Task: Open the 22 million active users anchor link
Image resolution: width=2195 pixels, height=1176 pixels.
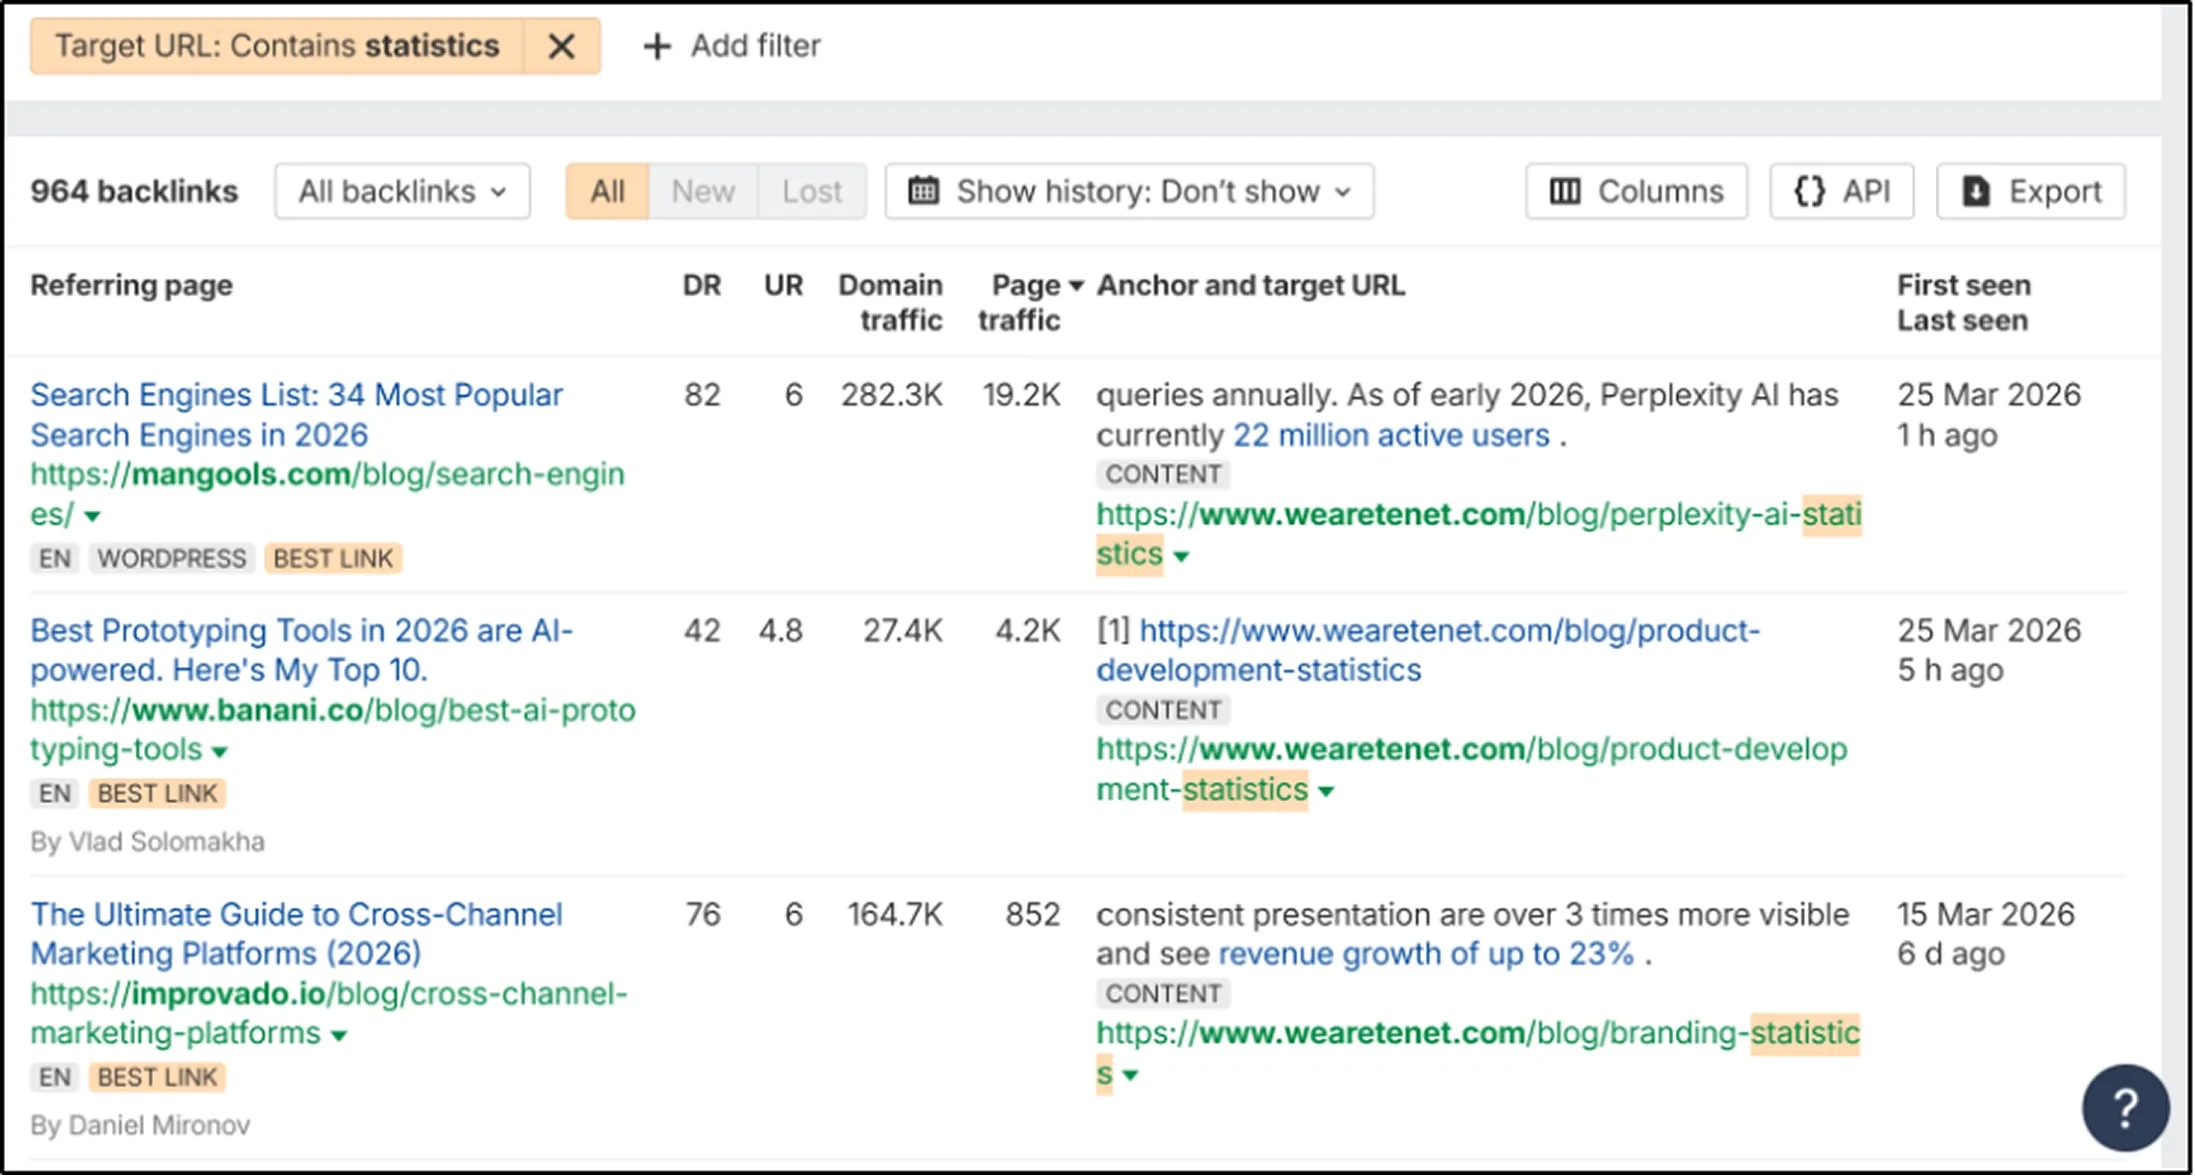Action: [1391, 436]
